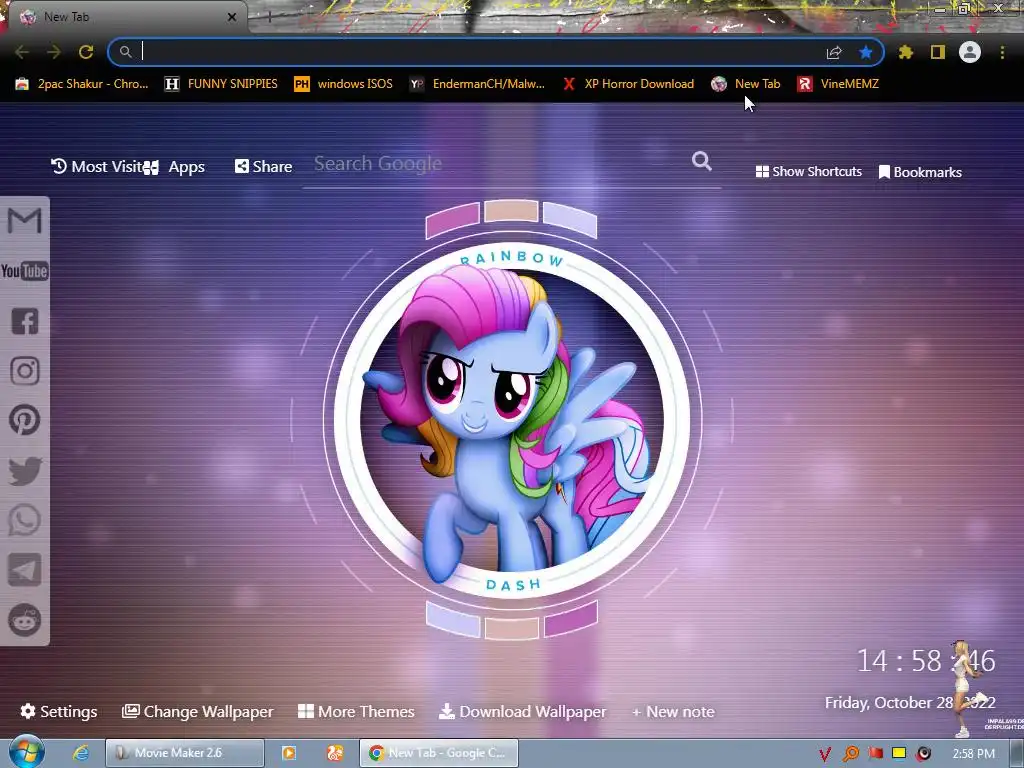Viewport: 1024px width, 768px height.
Task: Open VineMEMZ bookmark
Action: (838, 84)
